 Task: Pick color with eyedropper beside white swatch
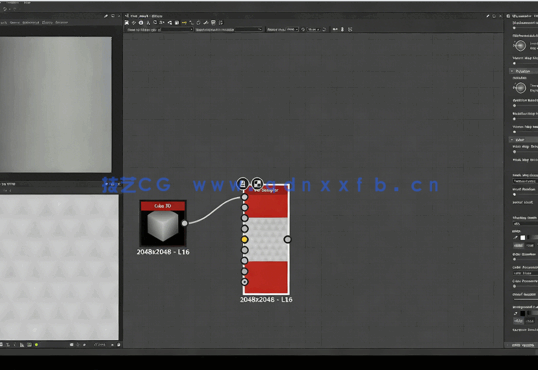515,238
